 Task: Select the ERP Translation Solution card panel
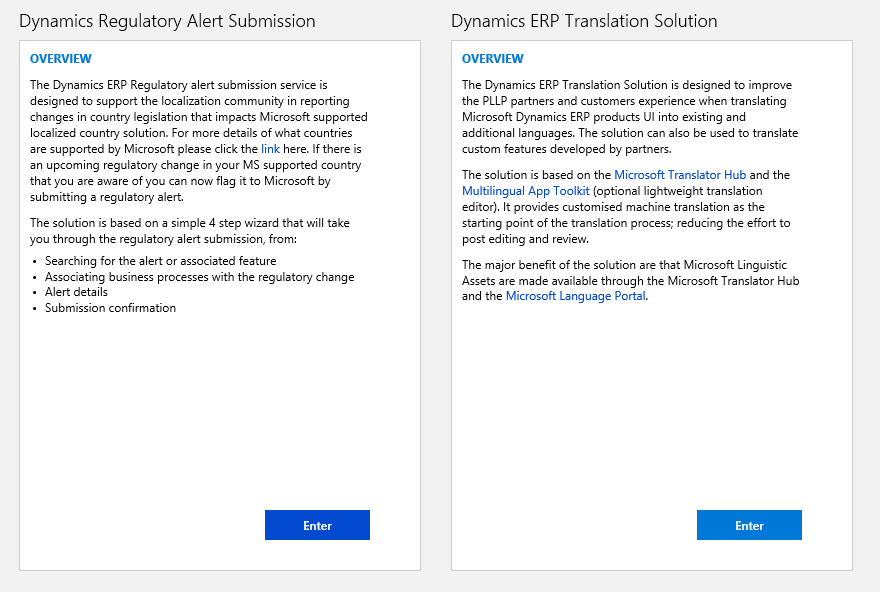(652, 420)
